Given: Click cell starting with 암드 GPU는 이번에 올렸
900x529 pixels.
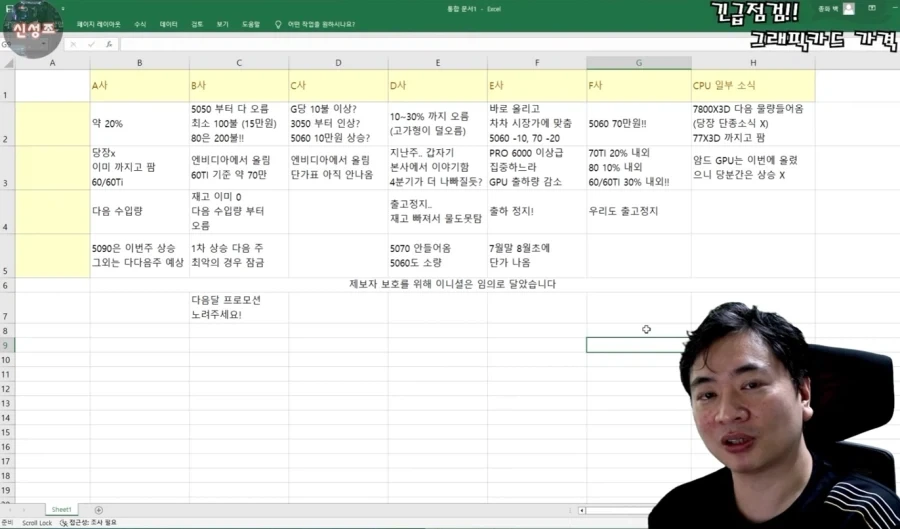Looking at the screenshot, I should tap(753, 168).
